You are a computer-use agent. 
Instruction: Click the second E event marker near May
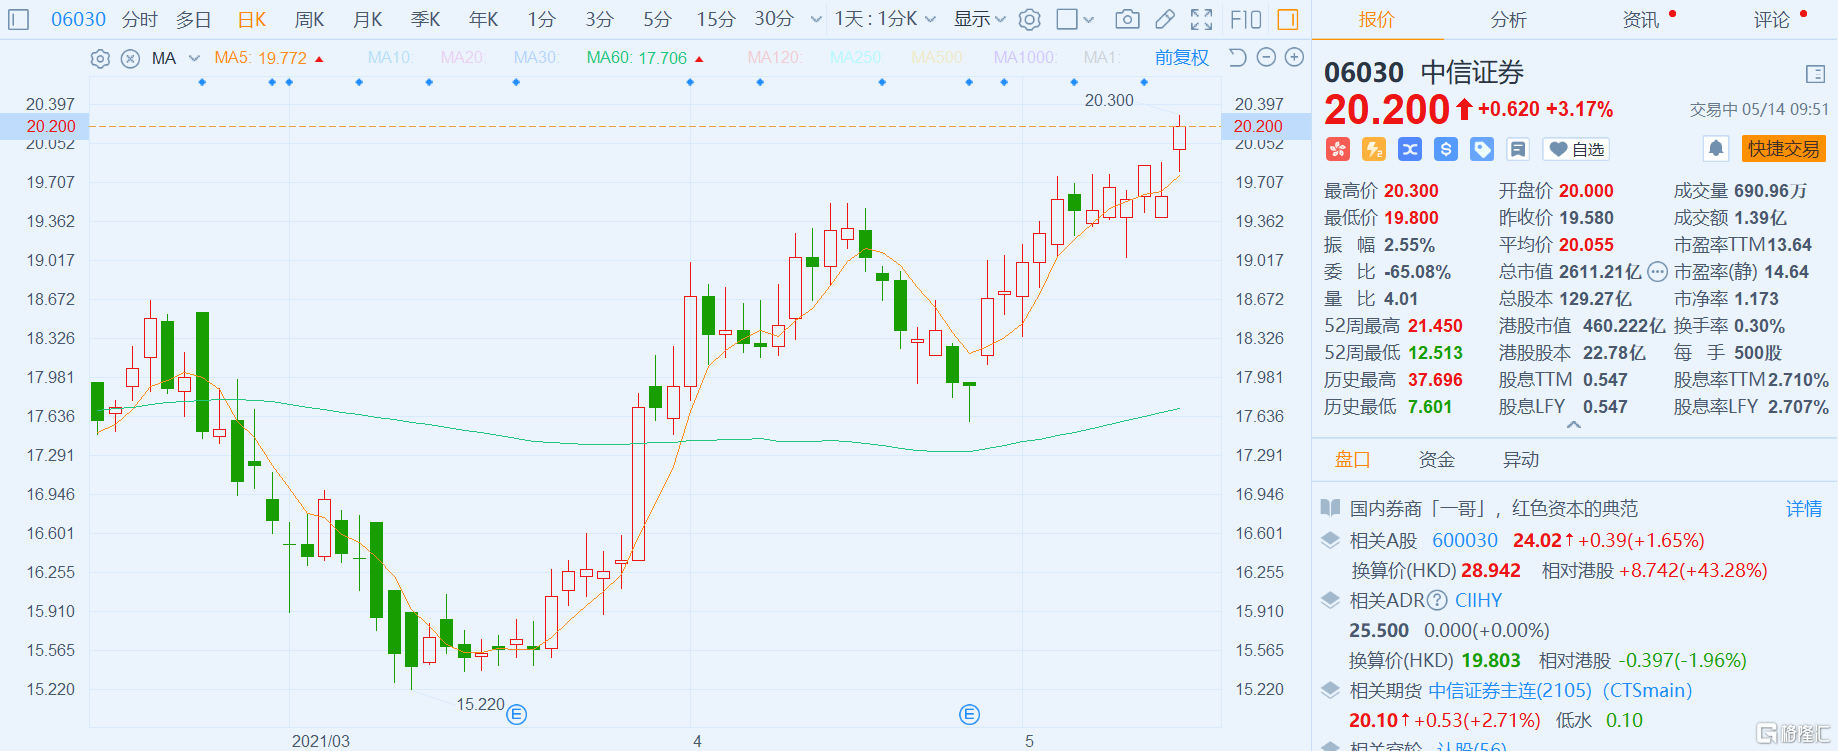[x=969, y=714]
